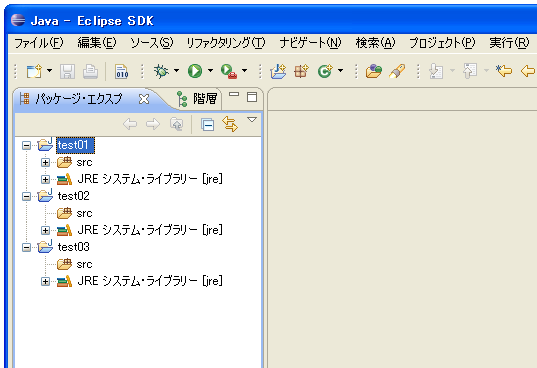
Task: Click the binary 010 build icon
Action: tap(122, 72)
